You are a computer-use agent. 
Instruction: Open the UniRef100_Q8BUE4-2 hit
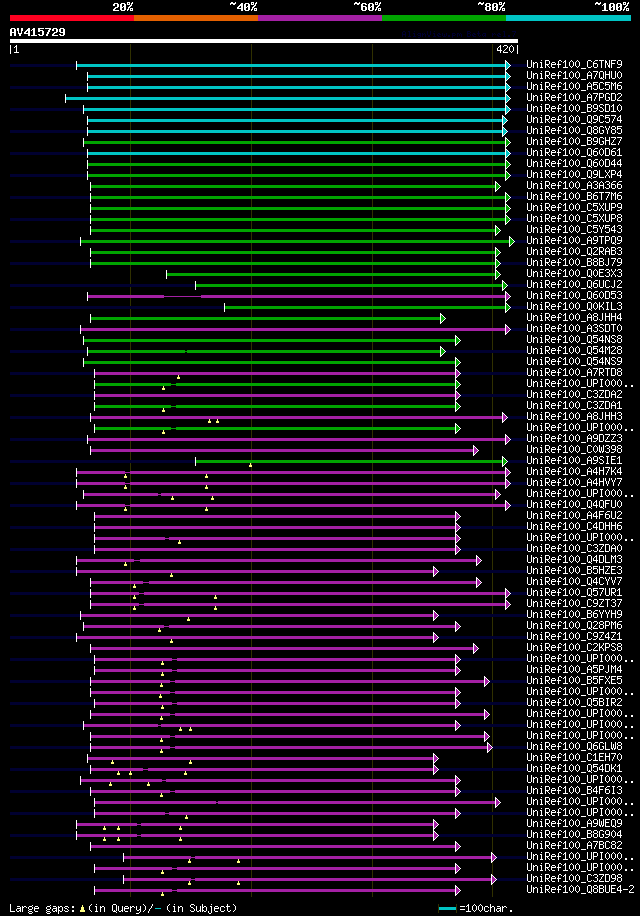tap(580, 889)
